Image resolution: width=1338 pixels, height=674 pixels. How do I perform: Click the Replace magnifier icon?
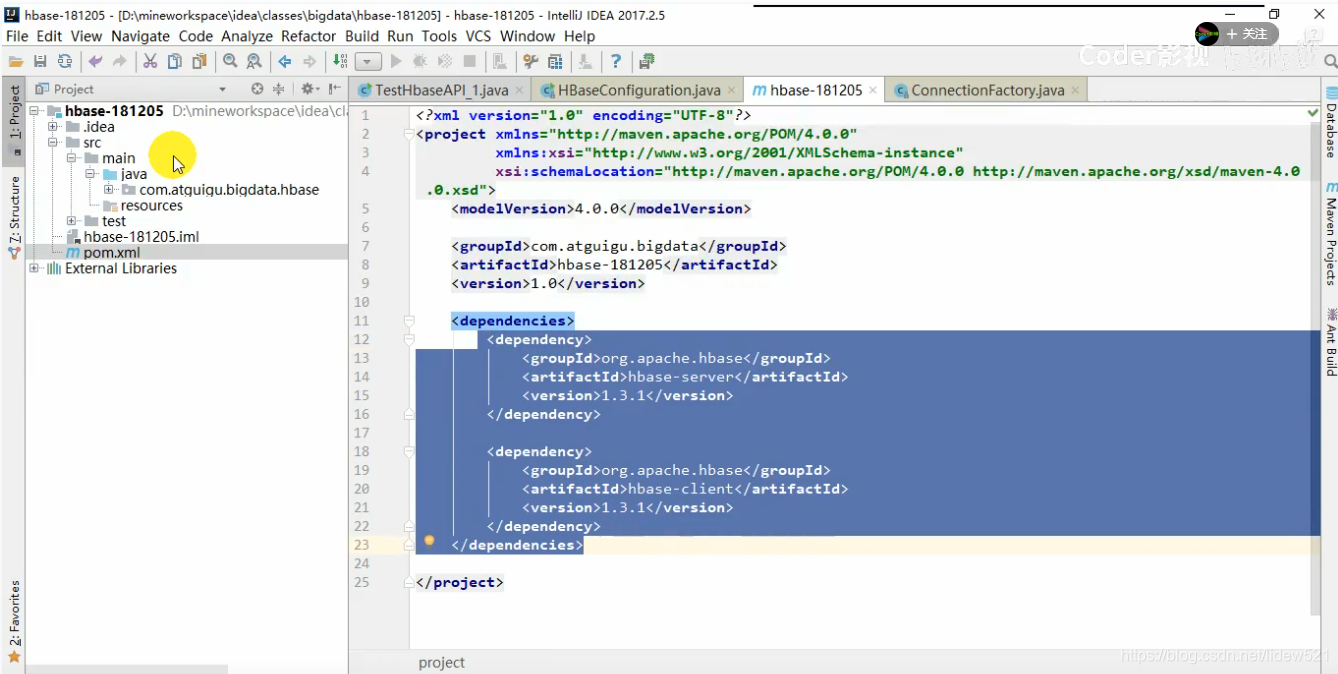(254, 62)
